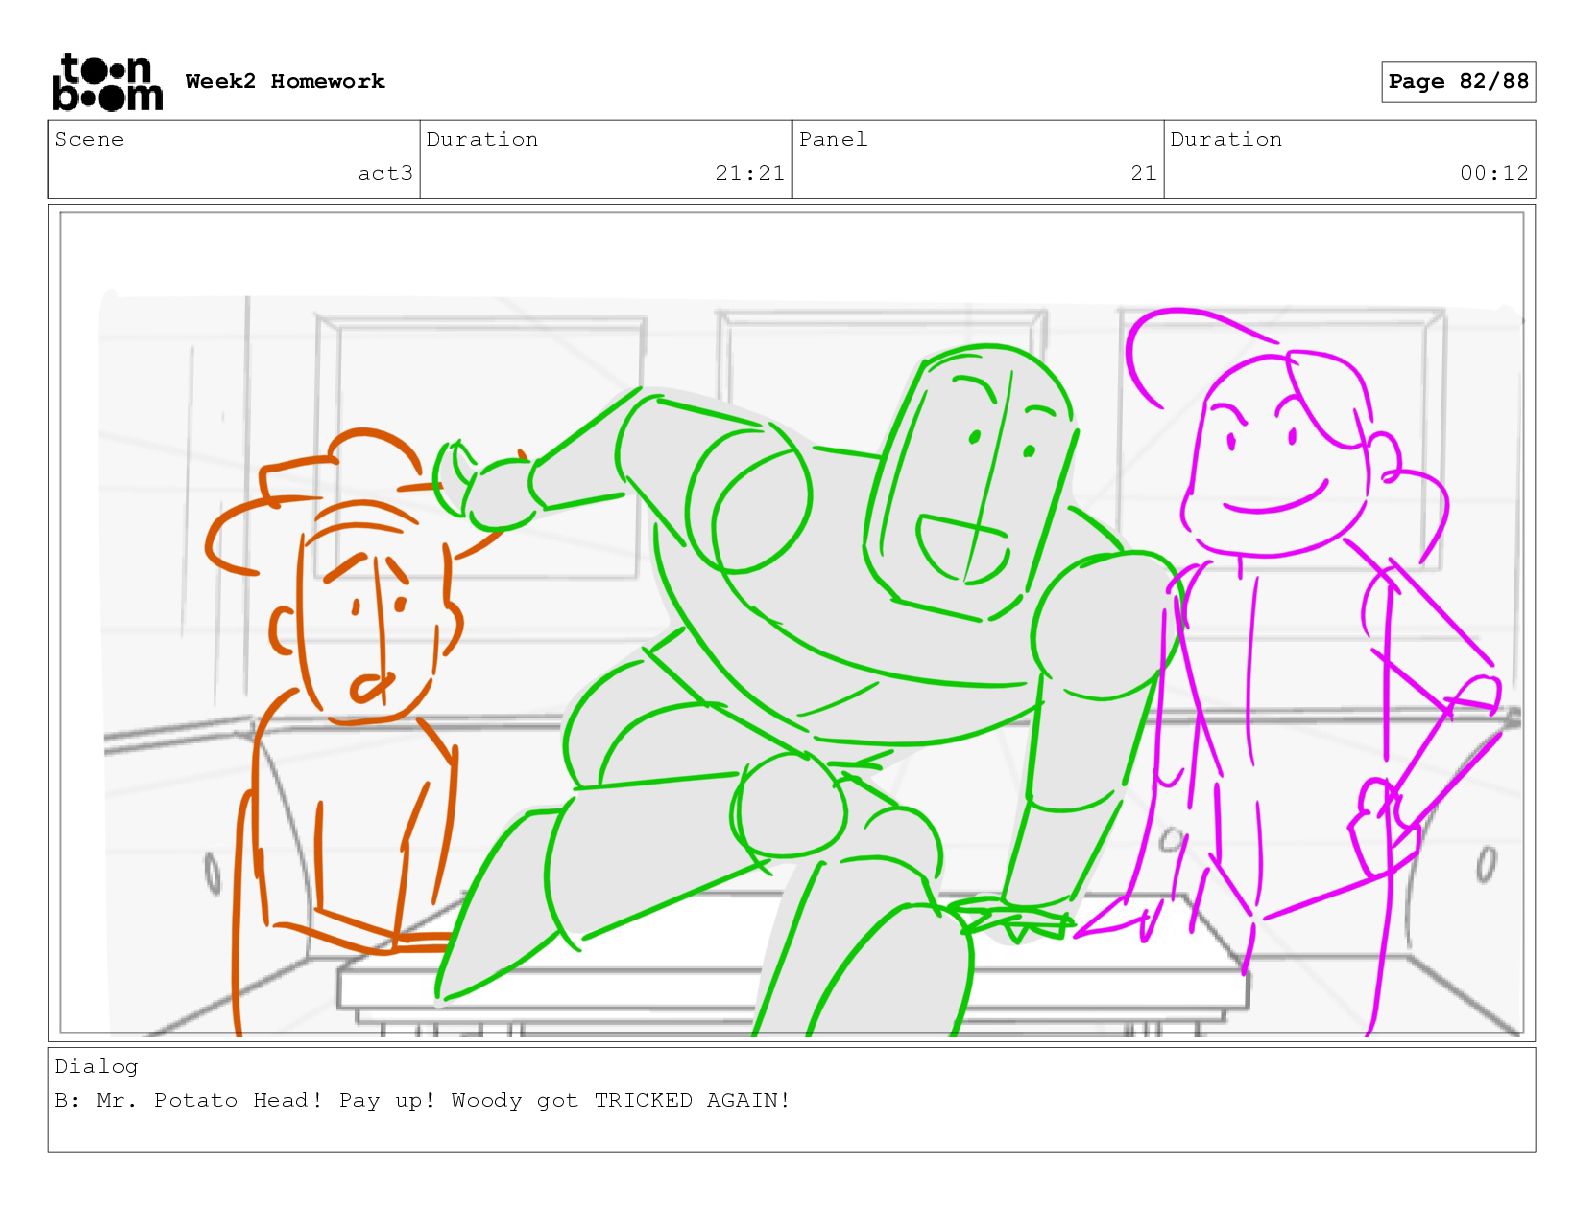This screenshot has width=1584, height=1224.
Task: Click the scene duration value '21:21'
Action: tap(750, 173)
